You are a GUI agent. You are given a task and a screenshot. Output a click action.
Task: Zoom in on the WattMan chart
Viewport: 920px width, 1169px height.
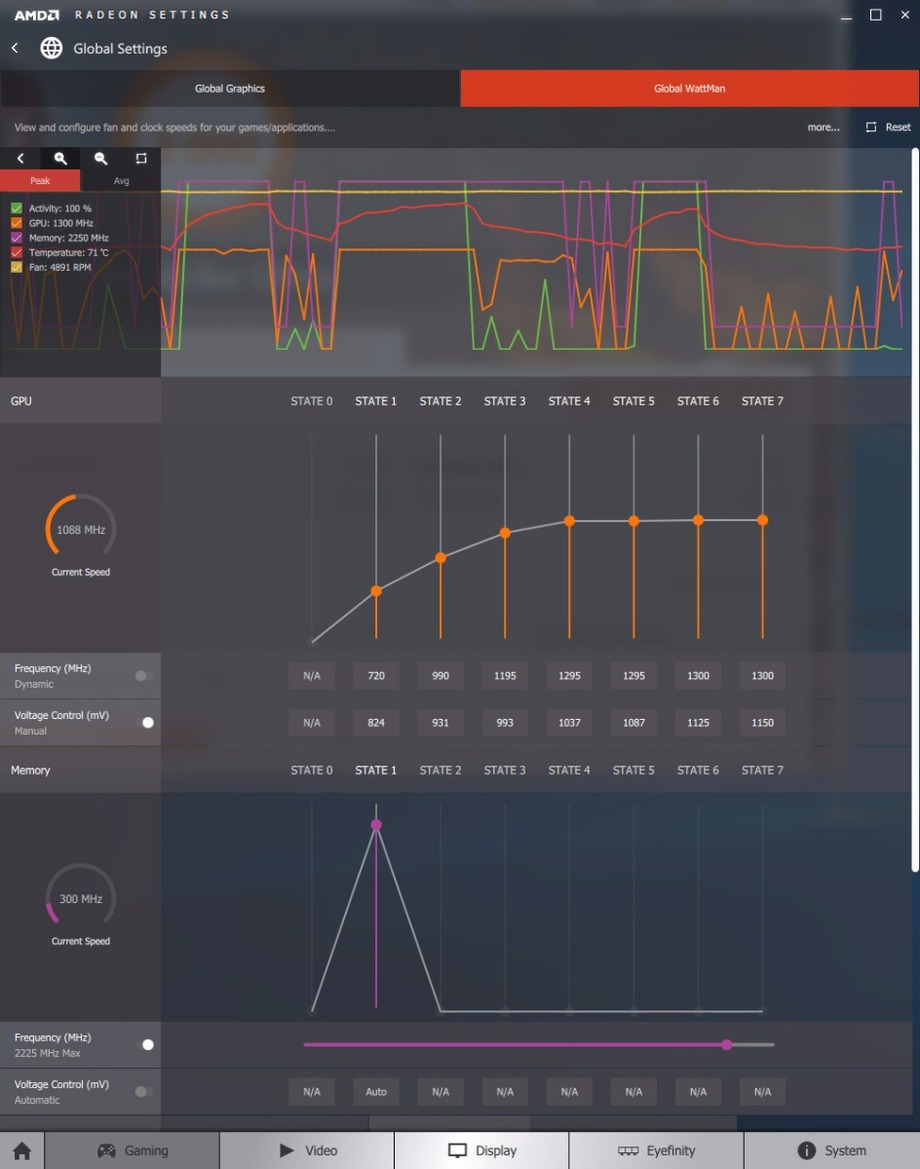[x=60, y=158]
